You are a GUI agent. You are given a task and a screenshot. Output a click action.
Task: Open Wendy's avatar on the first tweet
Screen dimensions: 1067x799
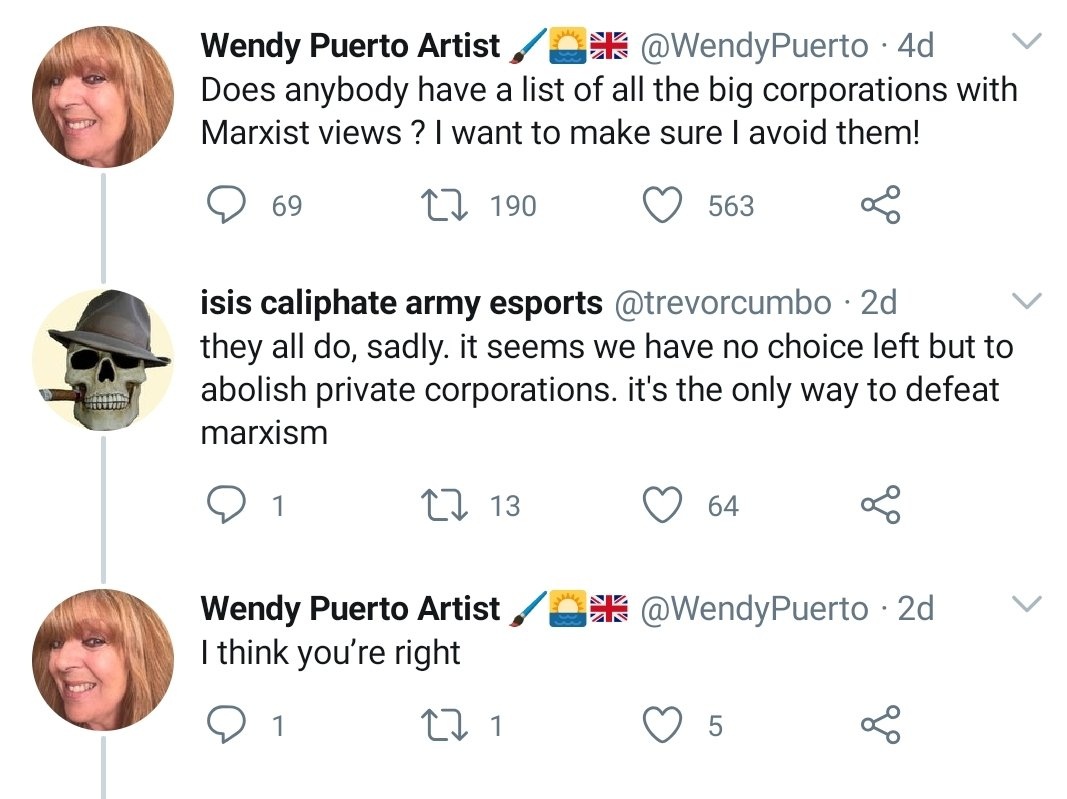coord(103,96)
